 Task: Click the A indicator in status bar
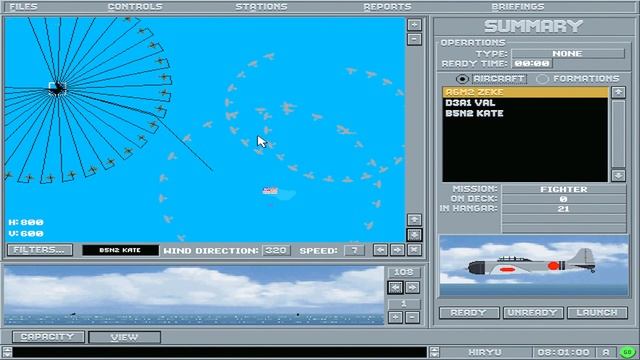(606, 352)
